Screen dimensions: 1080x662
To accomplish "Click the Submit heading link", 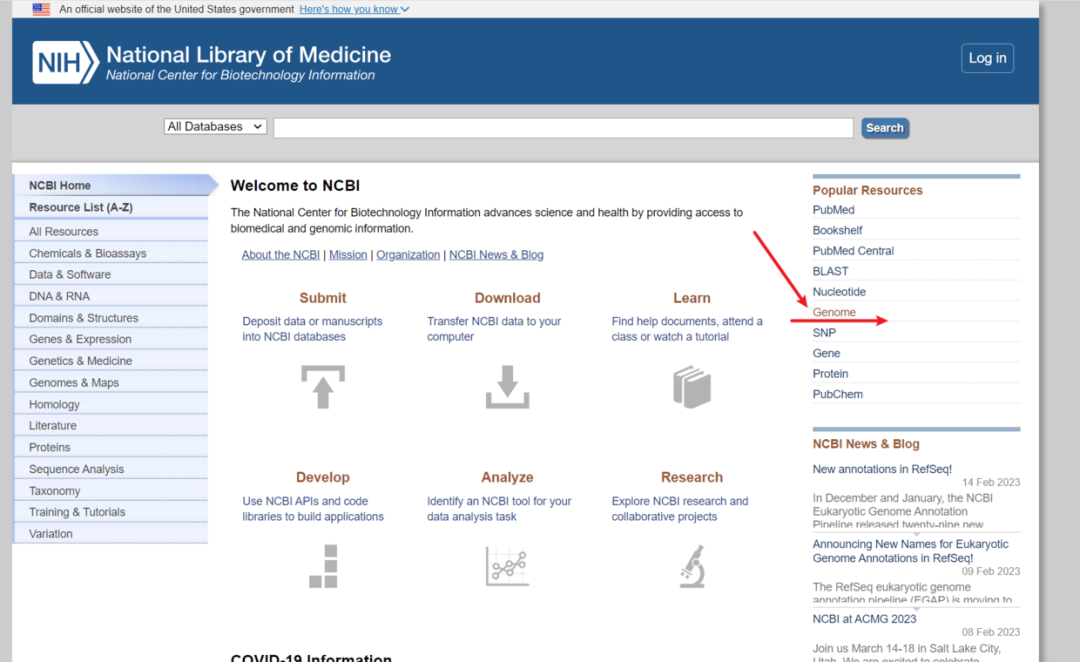I will (322, 298).
